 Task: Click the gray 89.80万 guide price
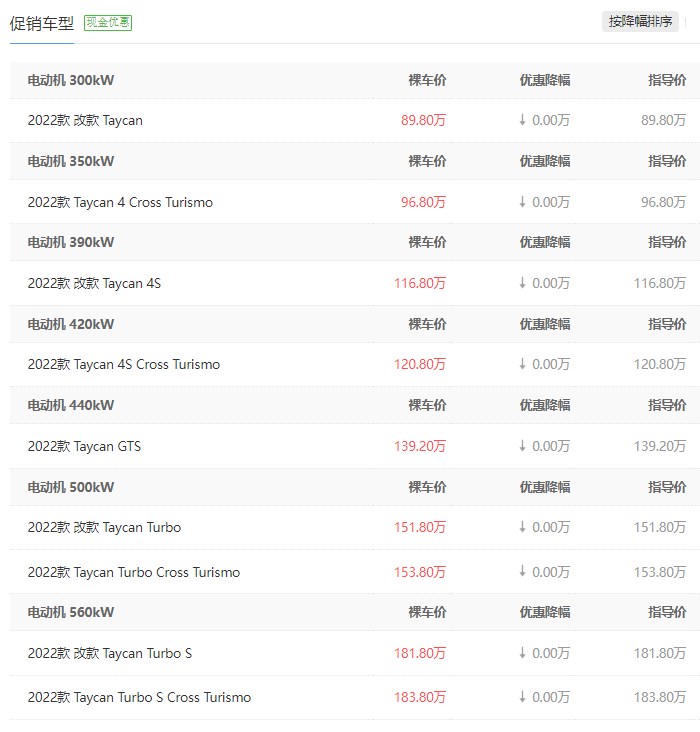[x=663, y=120]
